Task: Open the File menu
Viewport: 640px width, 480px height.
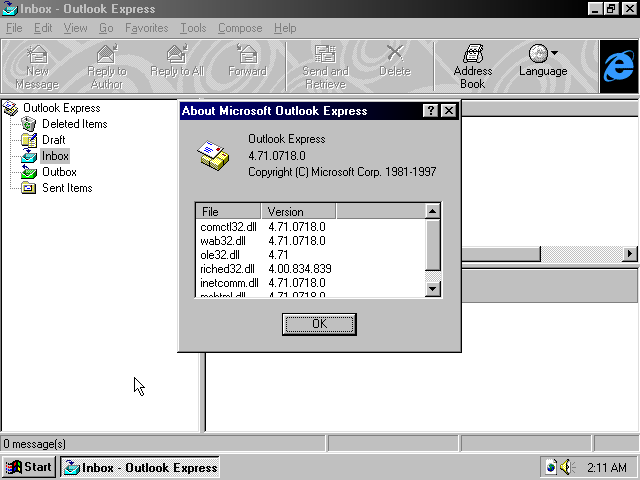Action: point(14,28)
